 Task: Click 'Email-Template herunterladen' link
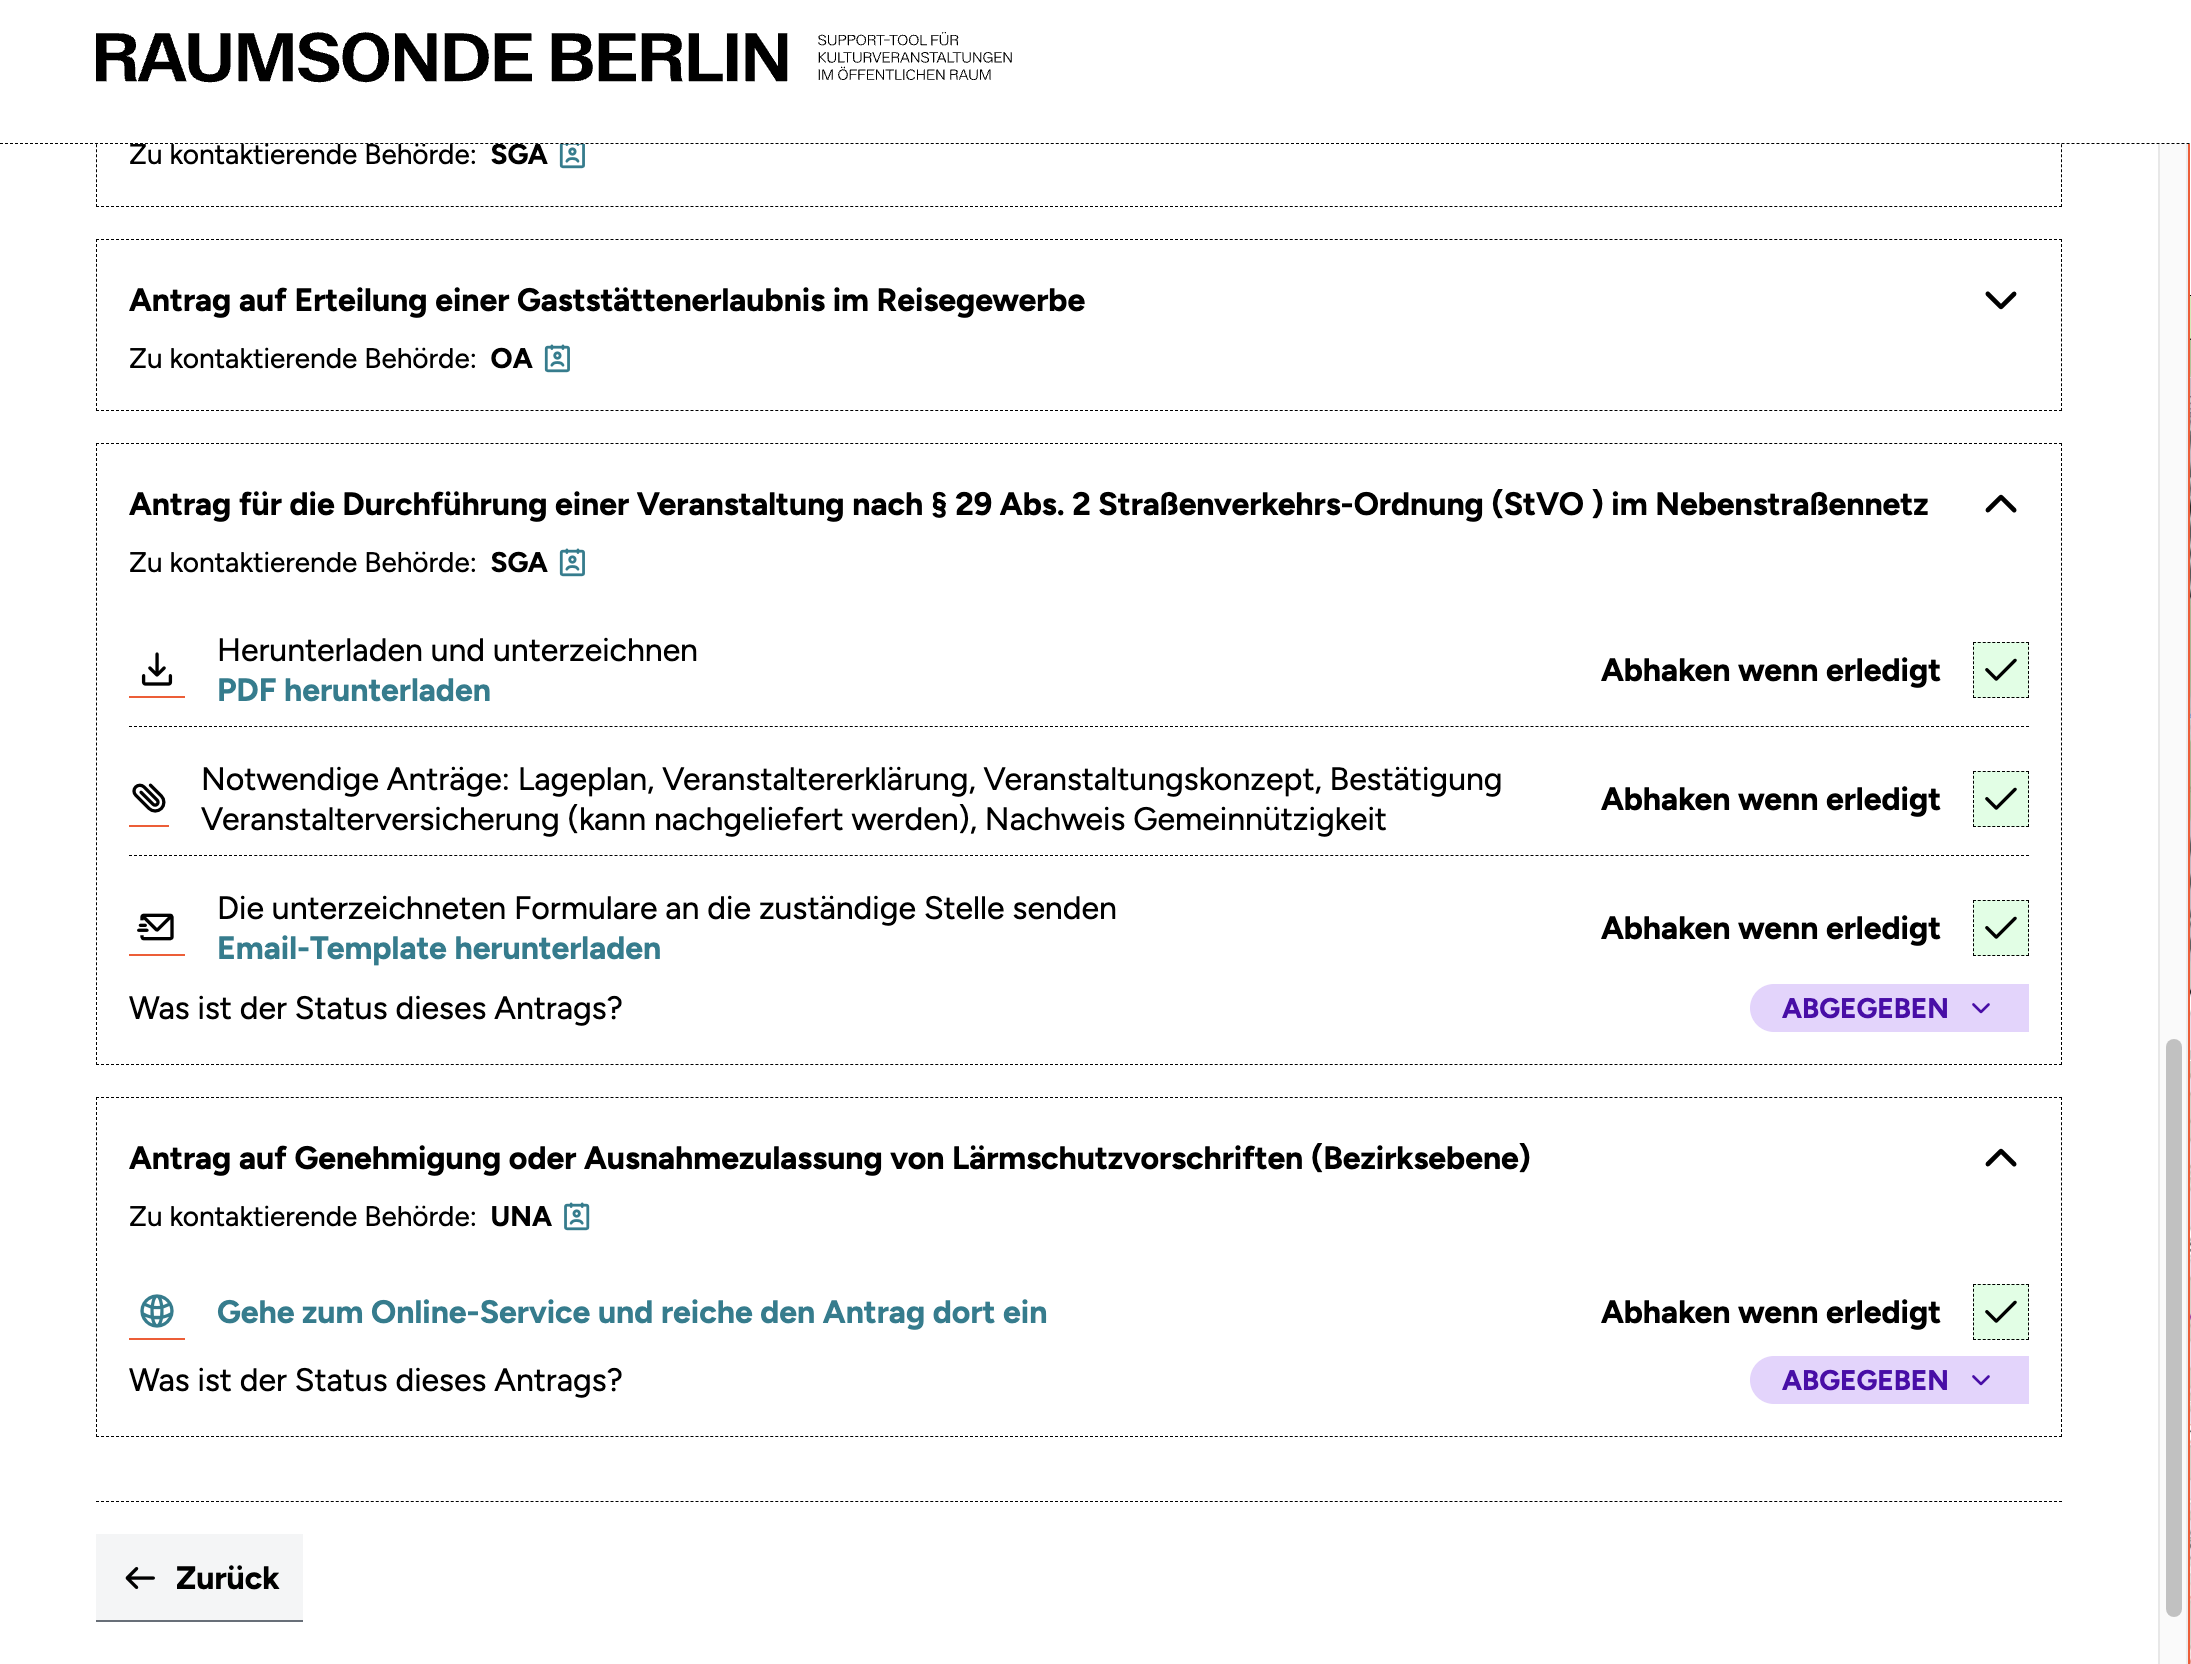(439, 948)
